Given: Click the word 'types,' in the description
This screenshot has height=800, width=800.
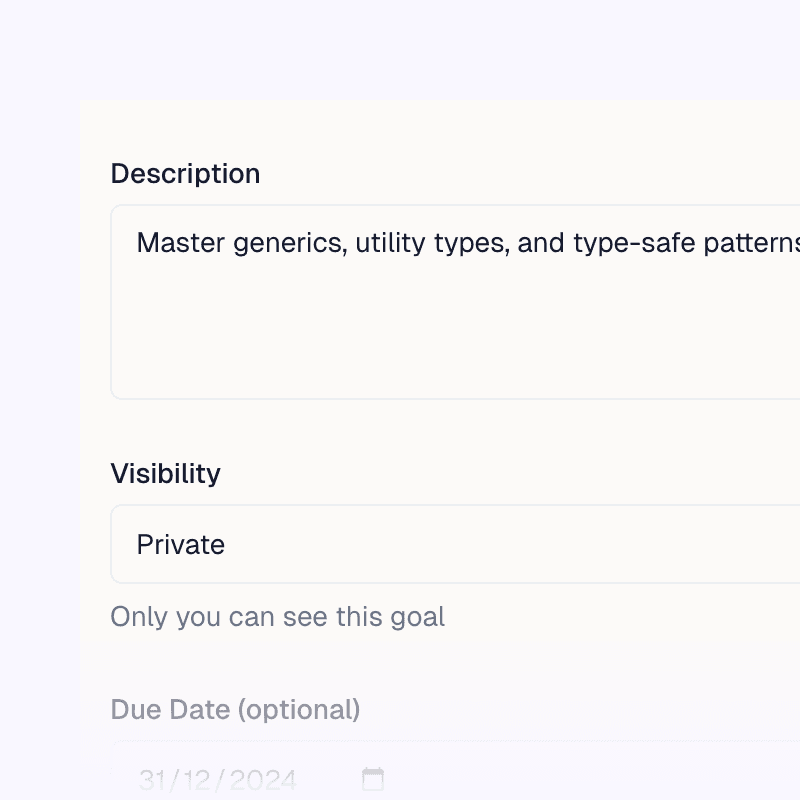Looking at the screenshot, I should (471, 243).
